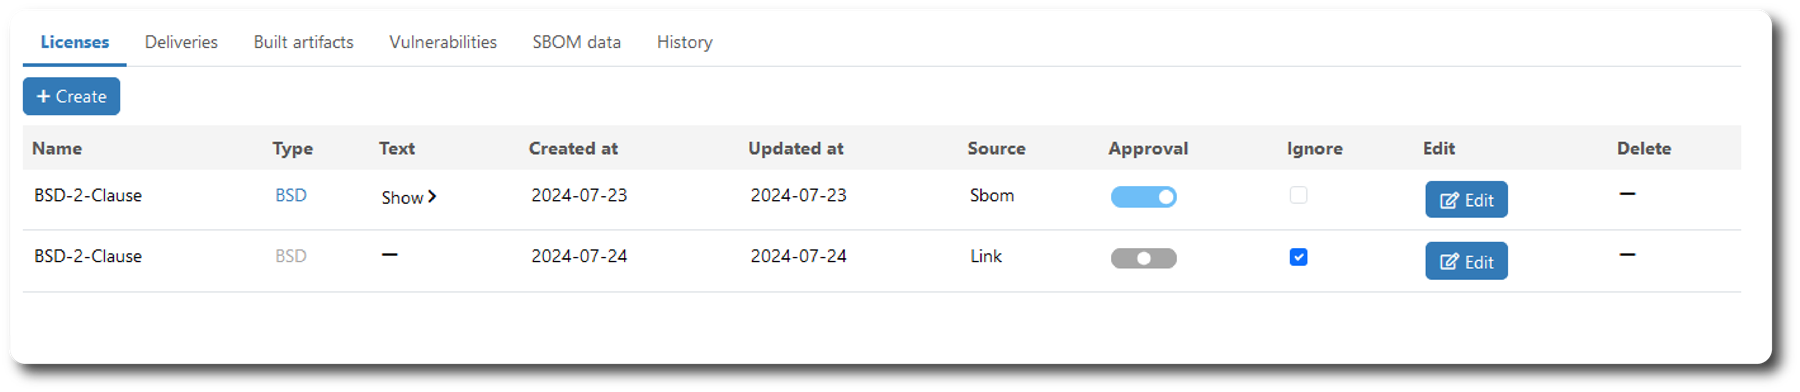Open the SBOM data tab
1800x392 pixels.
tap(577, 42)
